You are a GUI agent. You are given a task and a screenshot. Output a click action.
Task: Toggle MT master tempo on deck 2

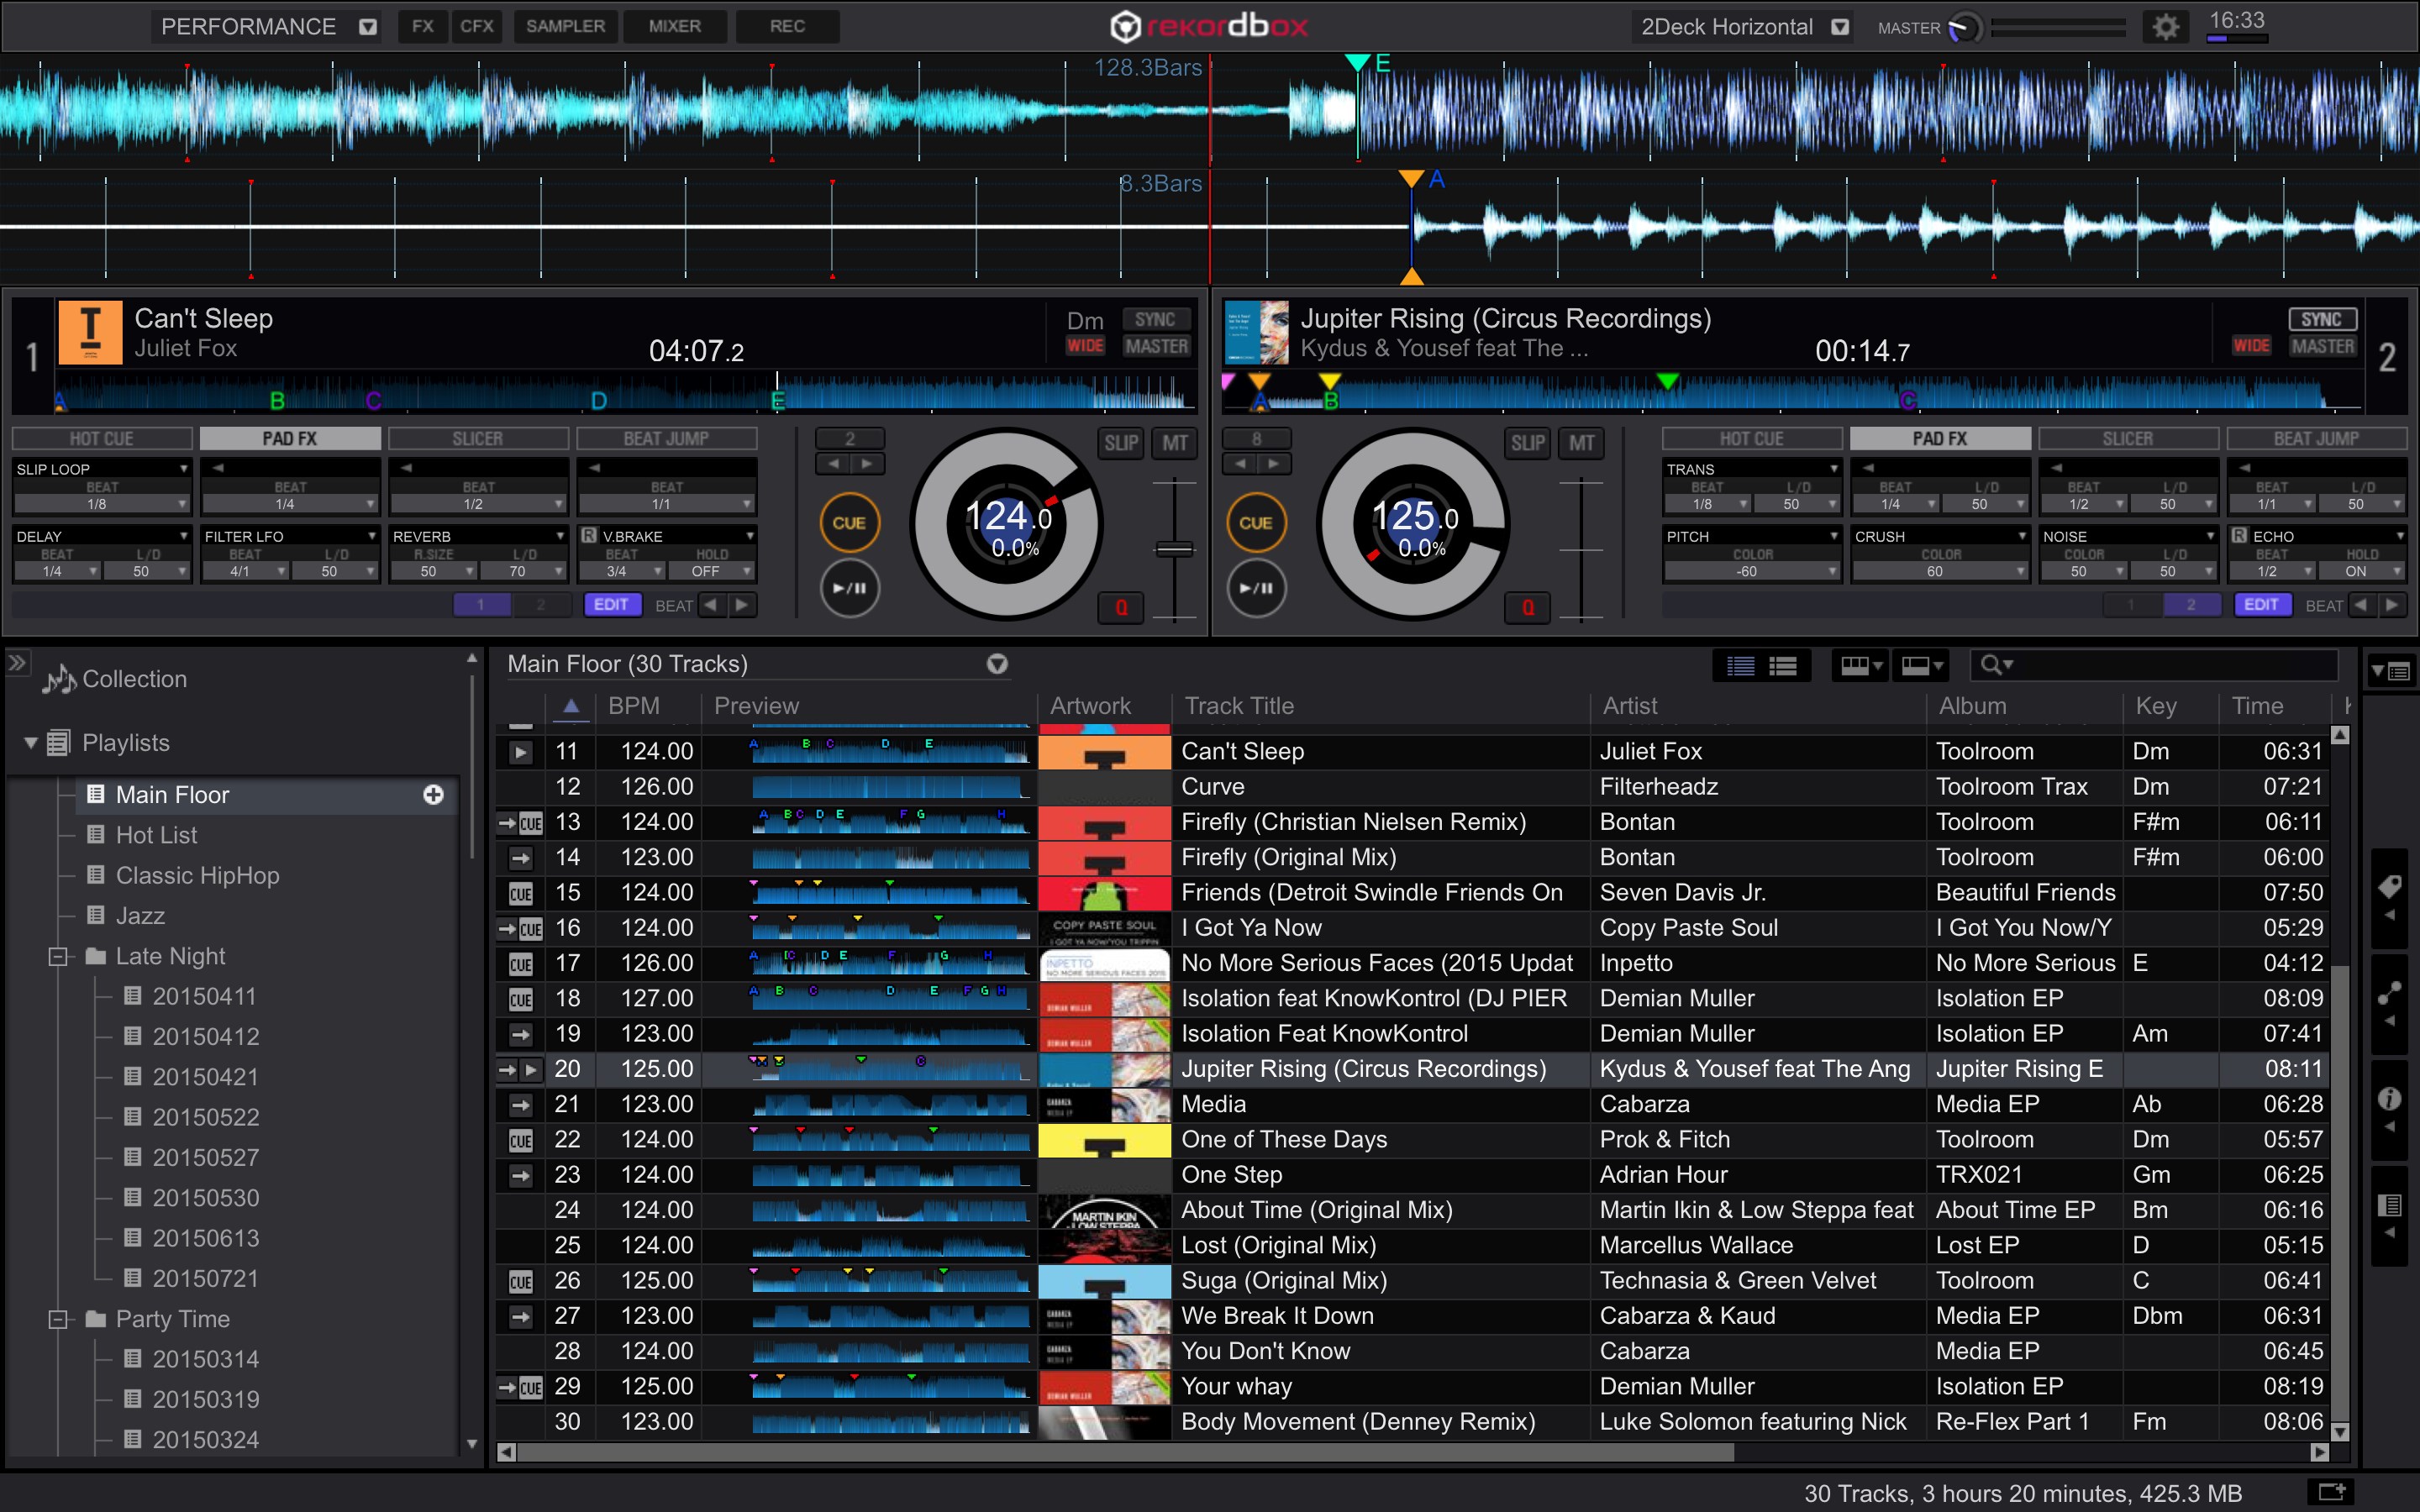pos(1581,443)
